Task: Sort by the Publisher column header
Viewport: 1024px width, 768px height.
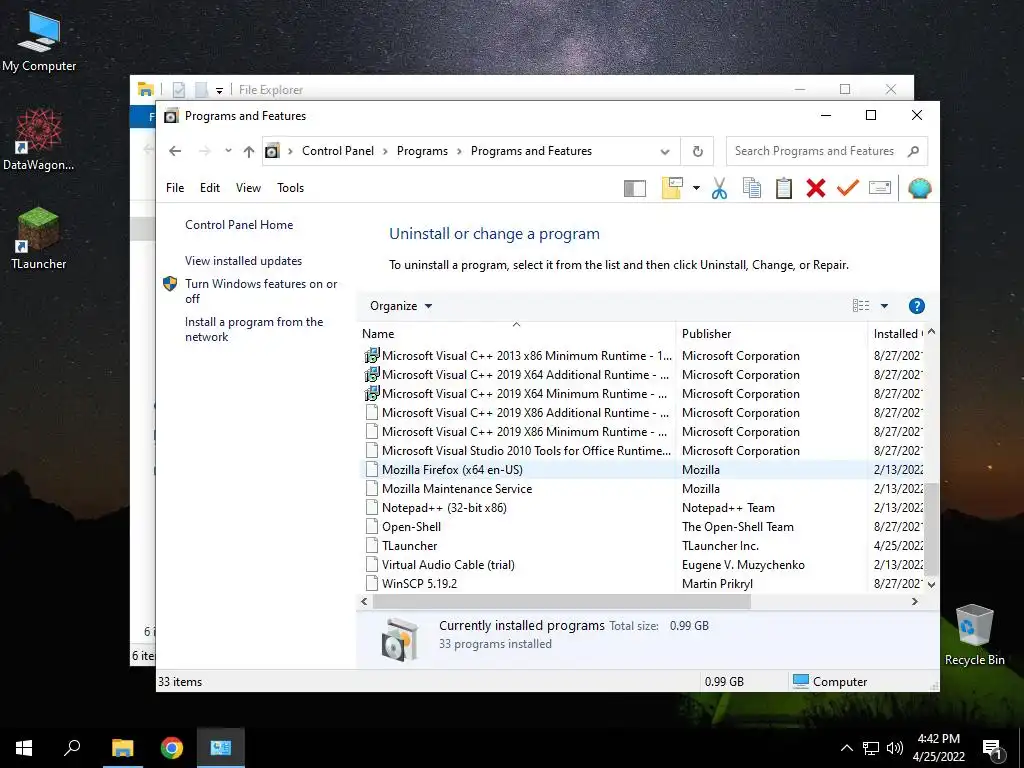Action: 771,334
